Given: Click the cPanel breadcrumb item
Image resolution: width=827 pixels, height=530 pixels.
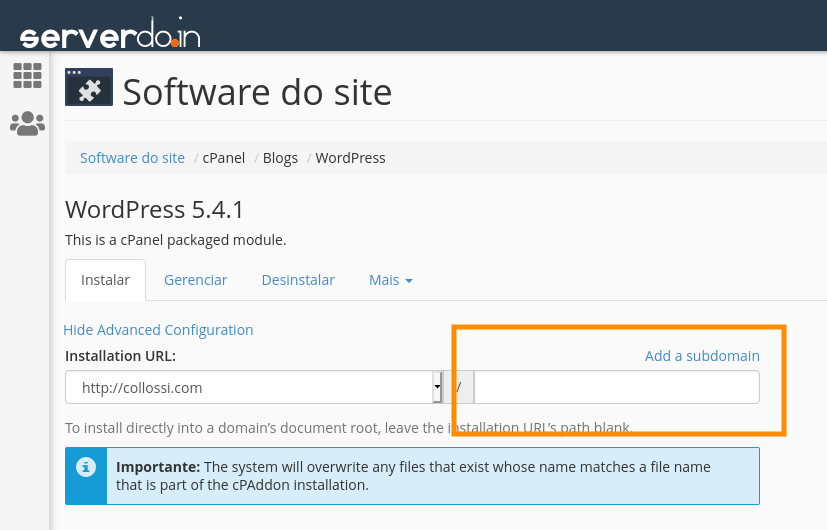Looking at the screenshot, I should click(x=223, y=158).
